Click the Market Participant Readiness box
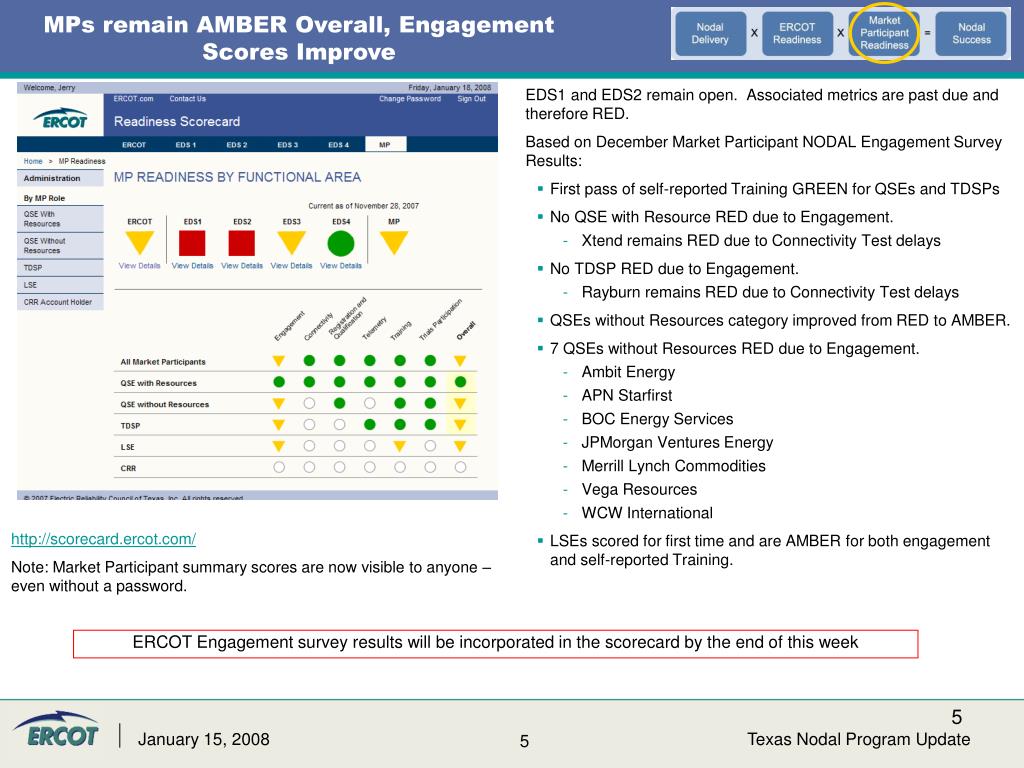Screen dimensions: 1024x768 884,33
